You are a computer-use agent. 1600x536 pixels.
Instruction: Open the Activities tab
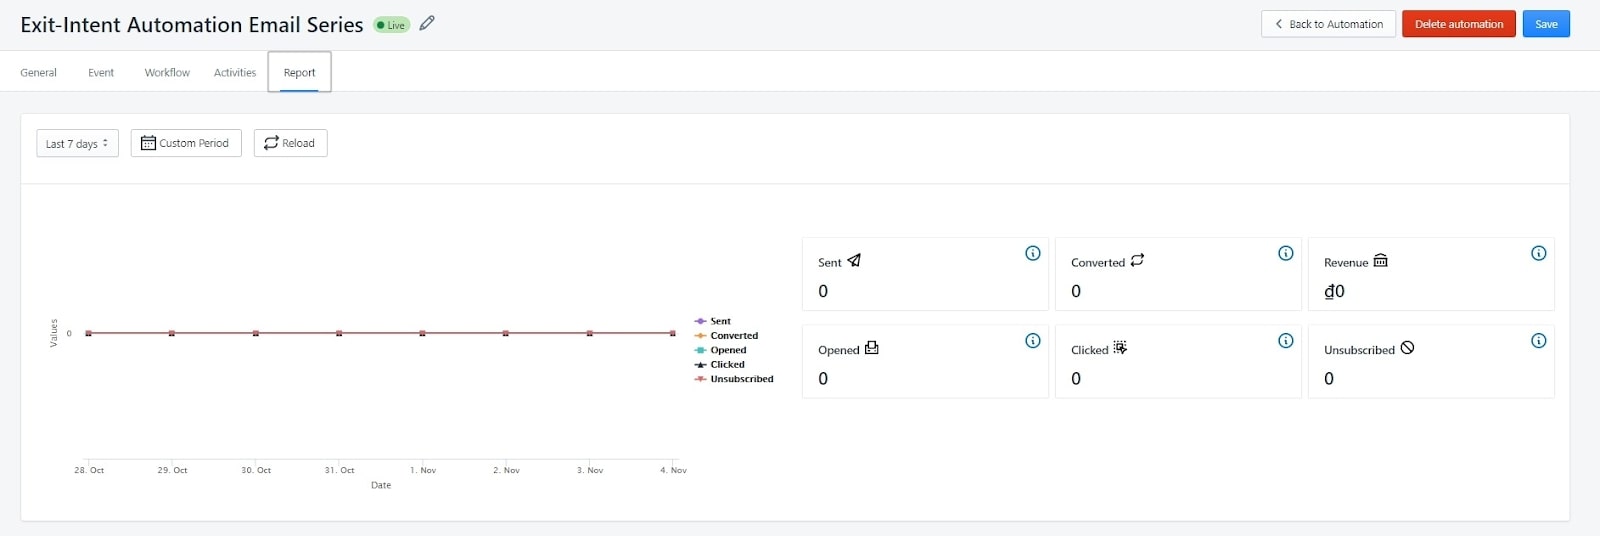(x=235, y=72)
